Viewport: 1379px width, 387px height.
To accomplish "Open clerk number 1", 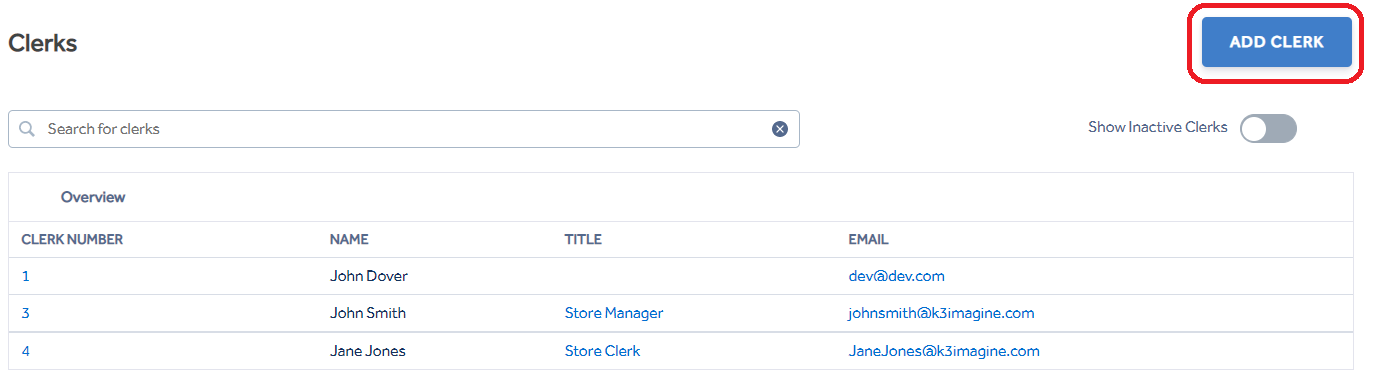I will (26, 276).
